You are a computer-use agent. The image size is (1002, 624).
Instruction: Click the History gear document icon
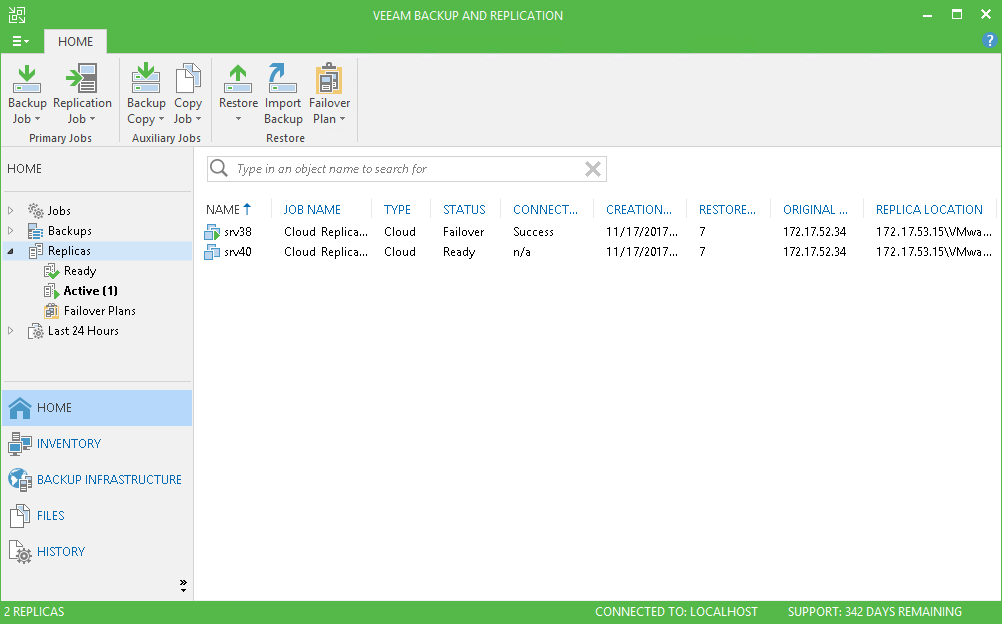pos(20,552)
